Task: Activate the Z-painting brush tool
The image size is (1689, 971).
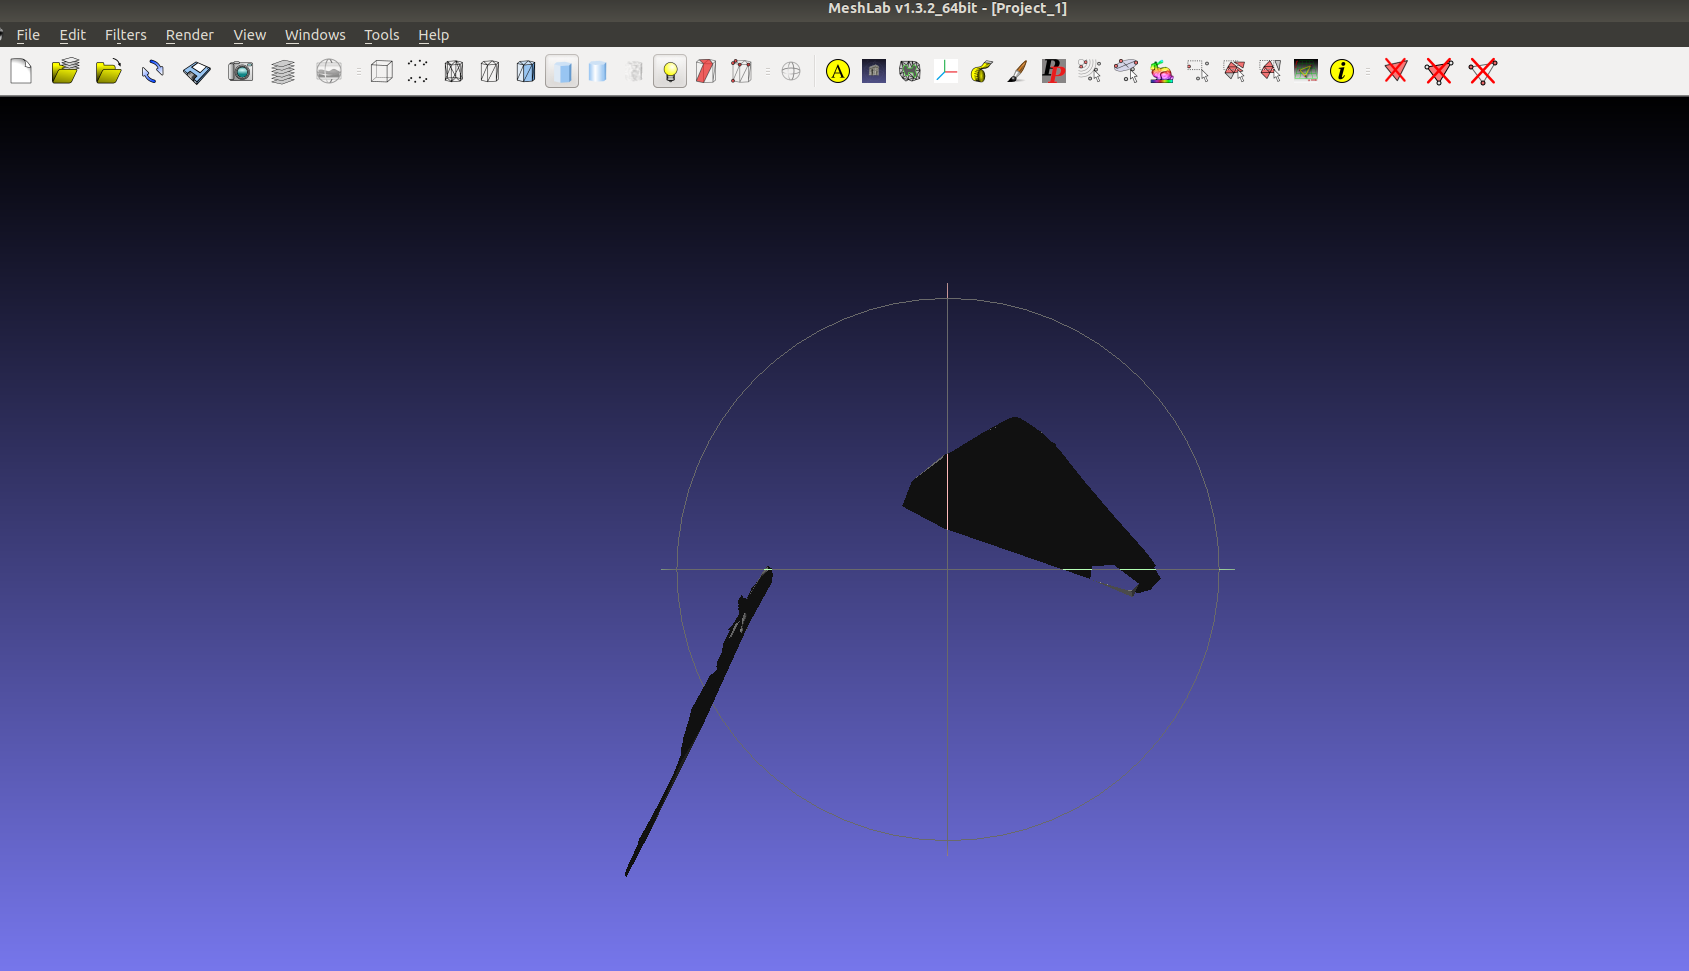Action: click(1017, 71)
